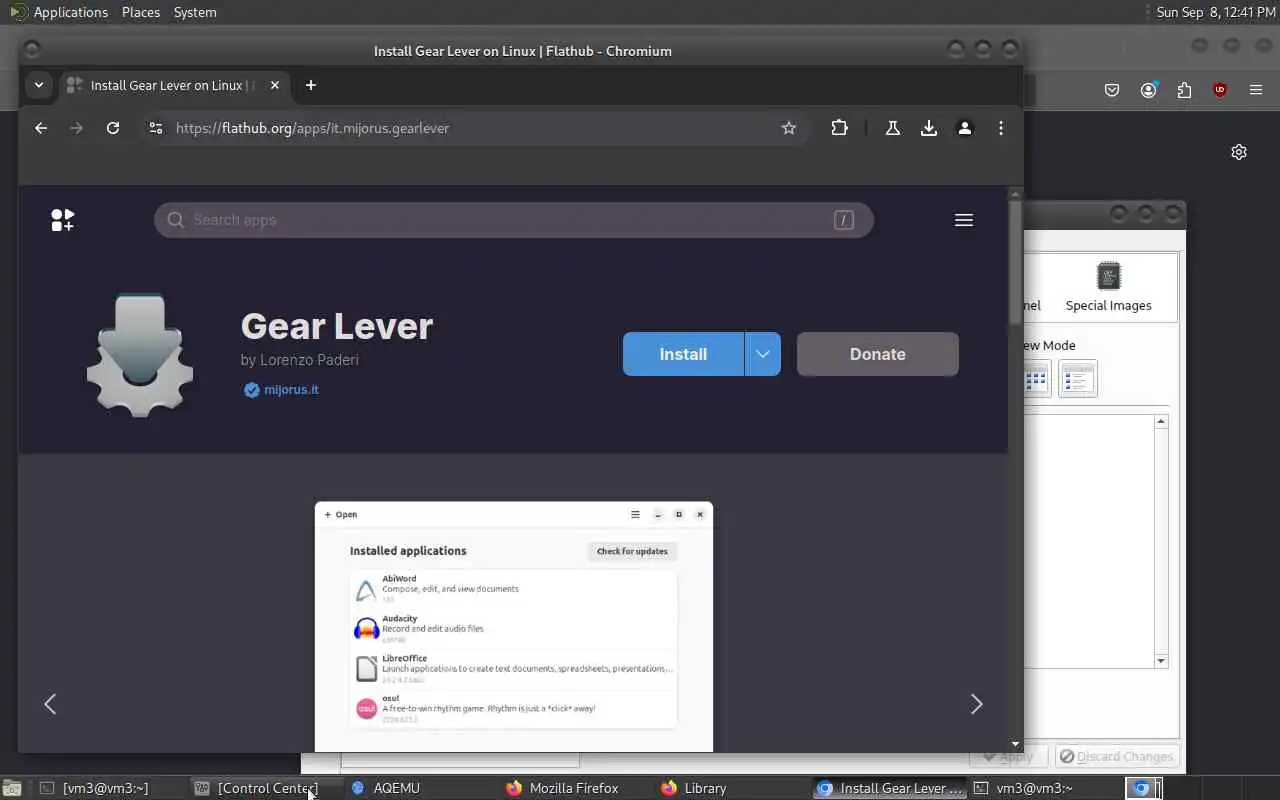Click the settings gear in Firefox page

pyautogui.click(x=1239, y=152)
